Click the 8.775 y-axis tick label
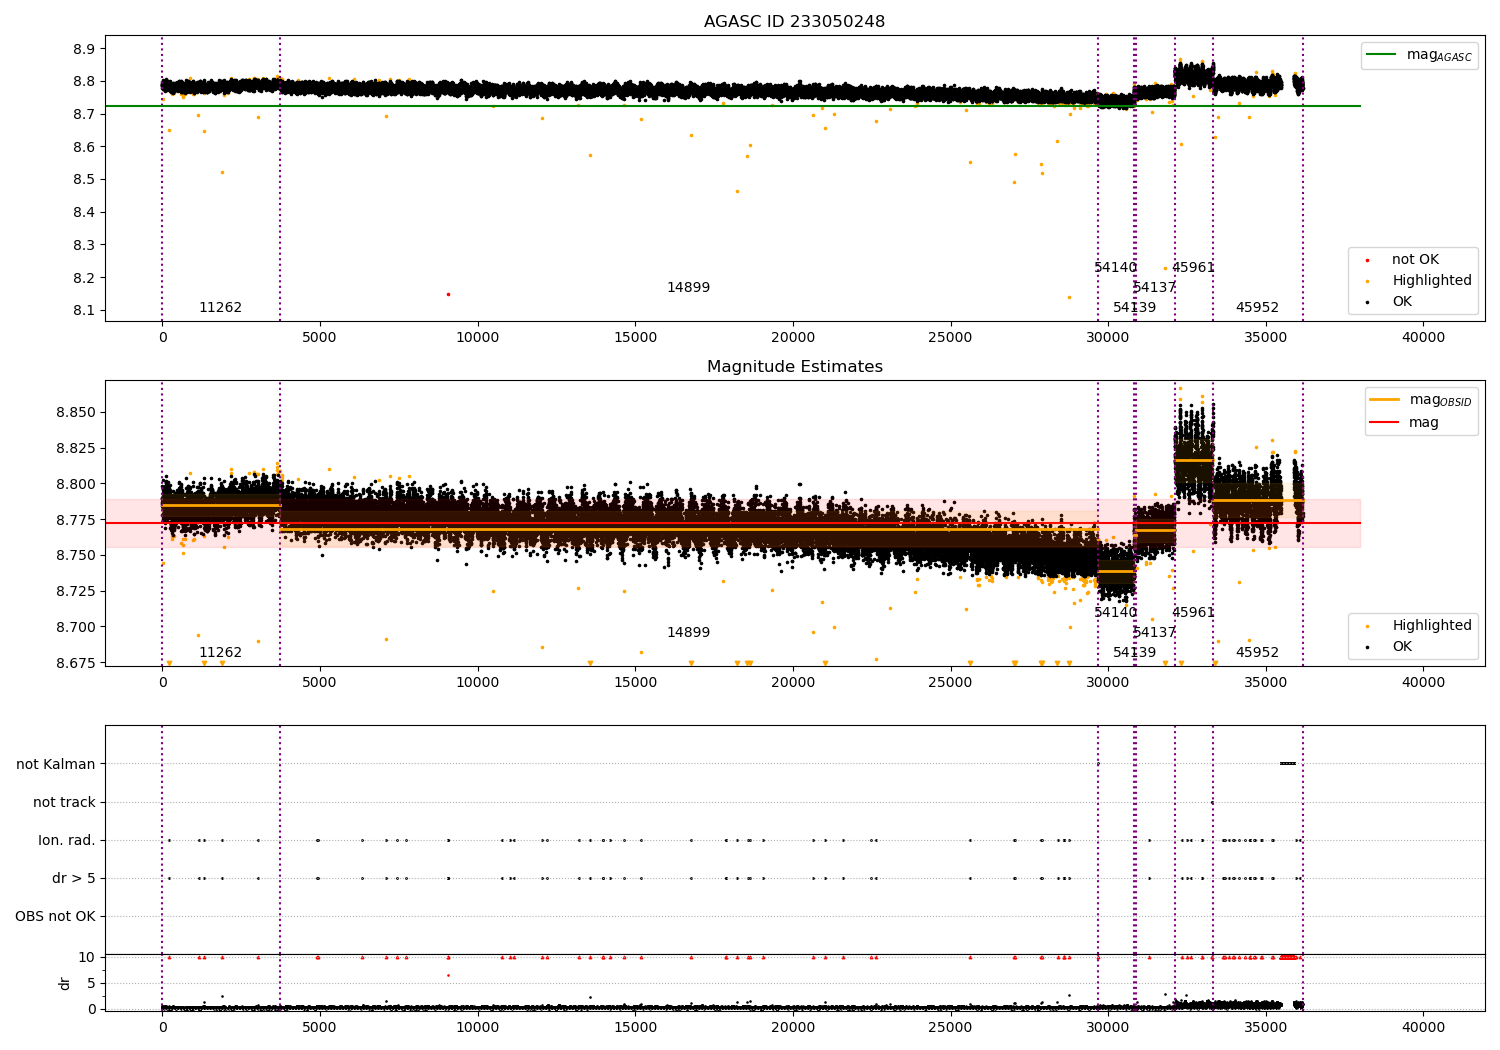 (x=76, y=520)
